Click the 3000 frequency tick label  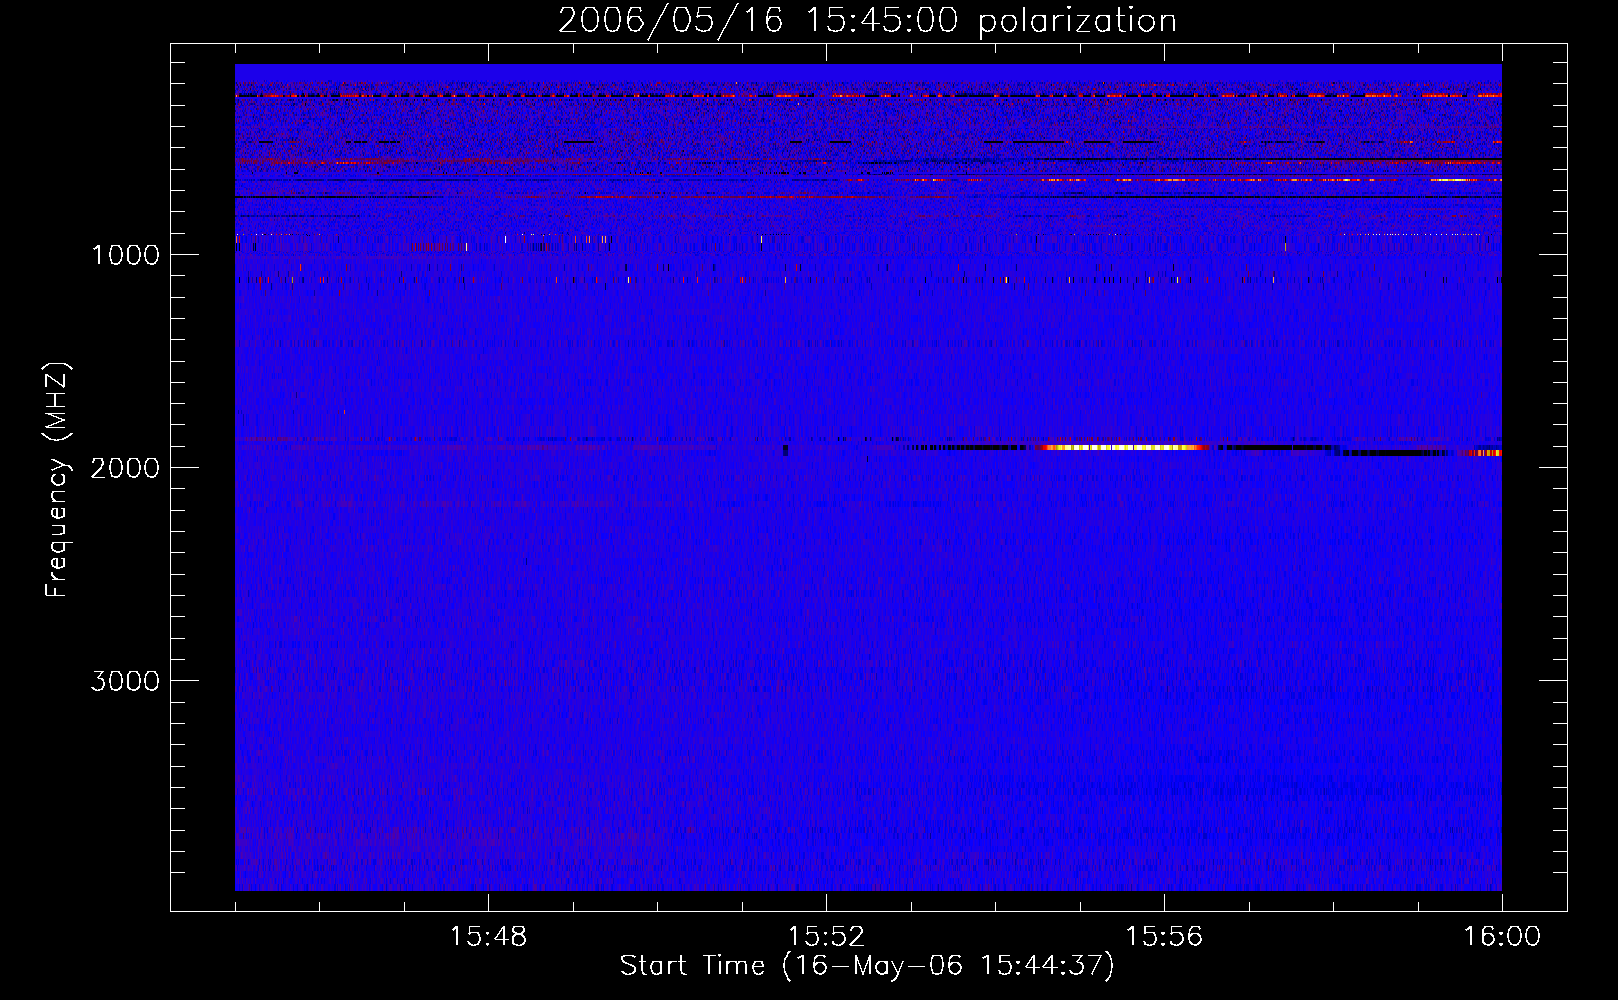pyautogui.click(x=125, y=680)
